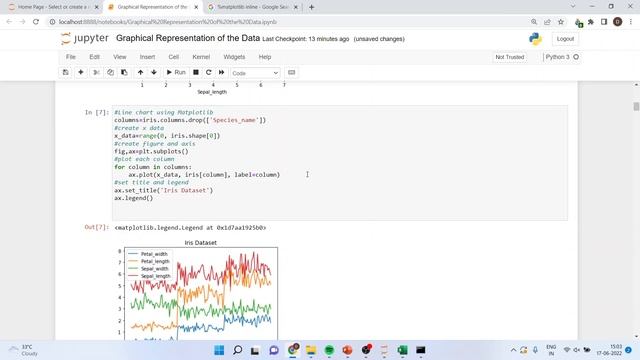Open browser extensions puzzle icon
The height and width of the screenshot is (360, 640).
(591, 22)
